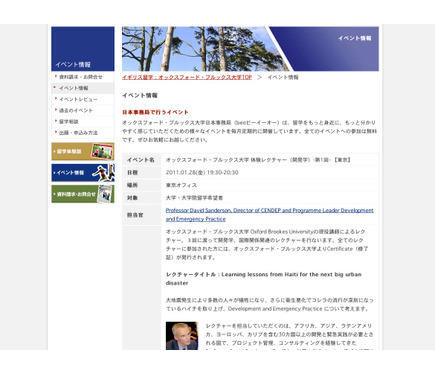Click the 担当官 table header cell
Viewport: 435px width, 375px height.
[142, 215]
